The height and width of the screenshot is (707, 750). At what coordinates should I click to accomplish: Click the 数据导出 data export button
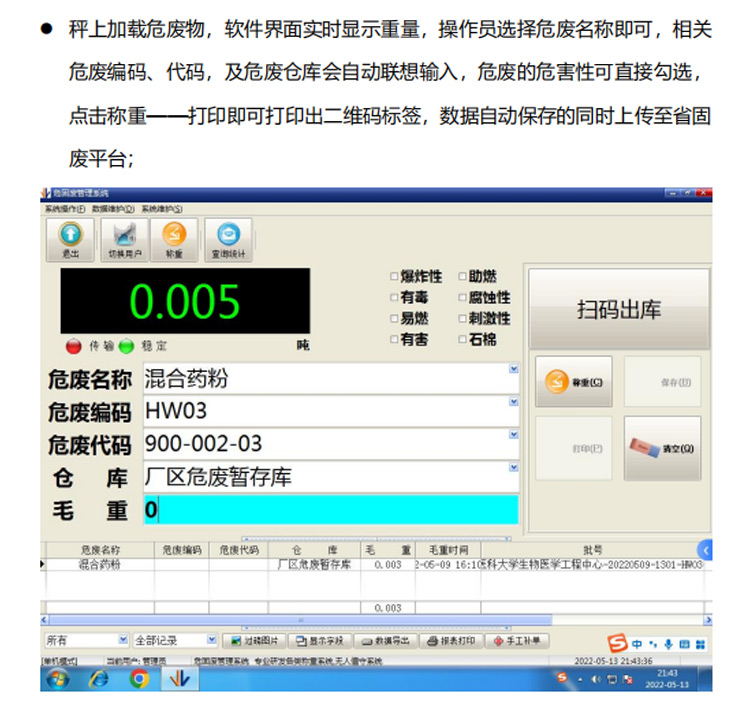click(x=386, y=641)
